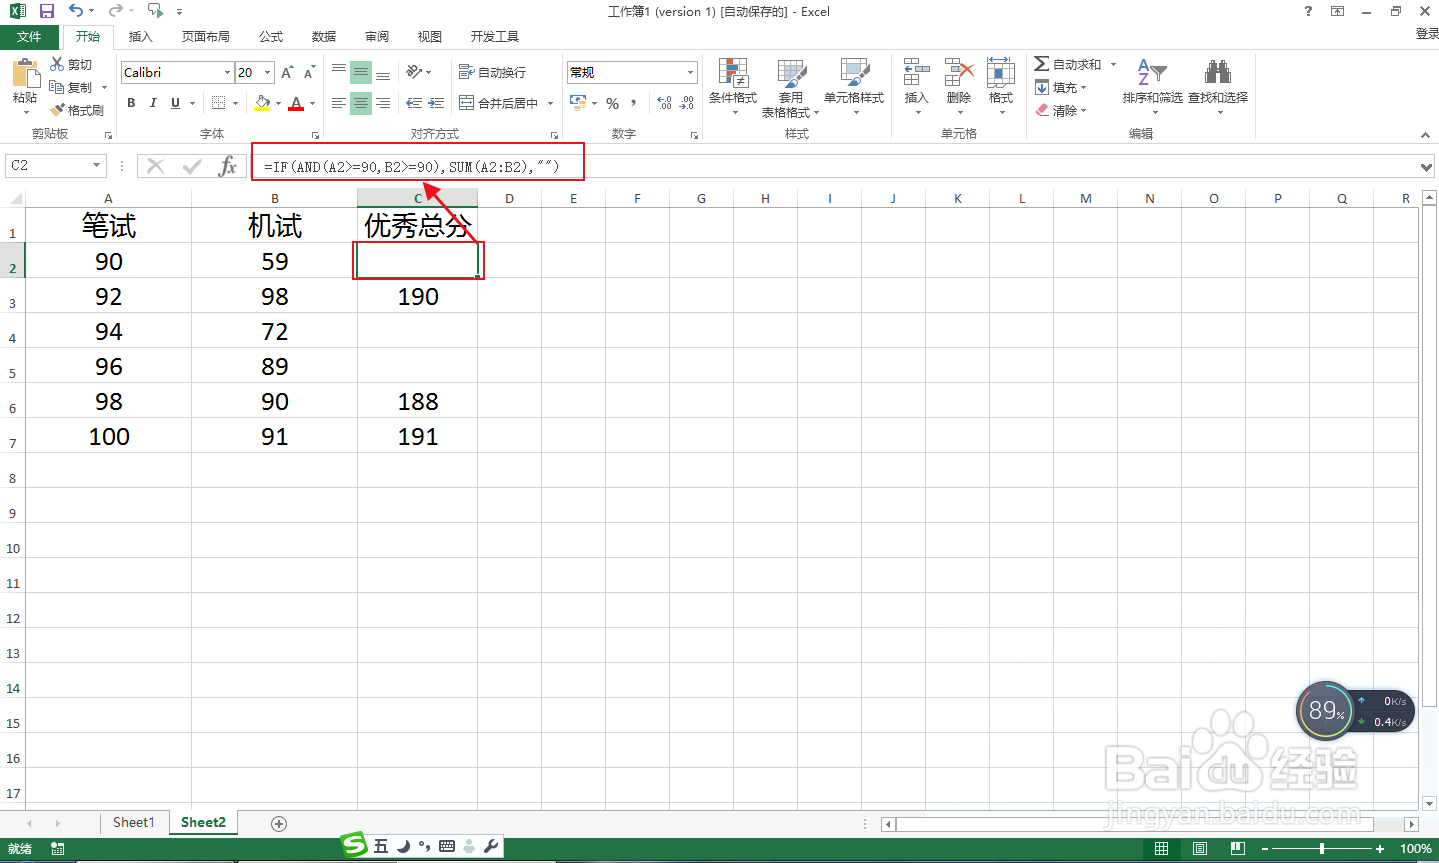
Task: Switch to the 插入 ribbon tab
Action: pyautogui.click(x=141, y=36)
